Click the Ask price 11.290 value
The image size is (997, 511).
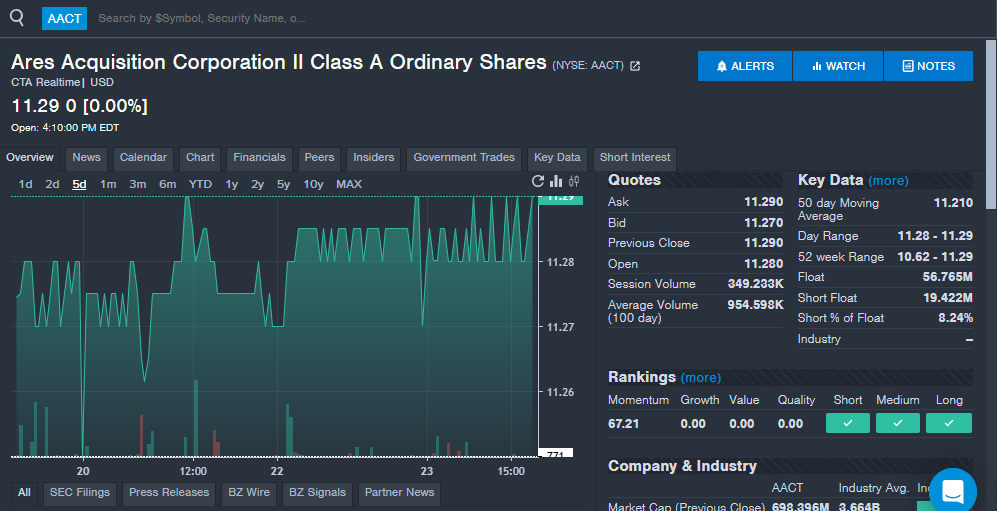(764, 202)
